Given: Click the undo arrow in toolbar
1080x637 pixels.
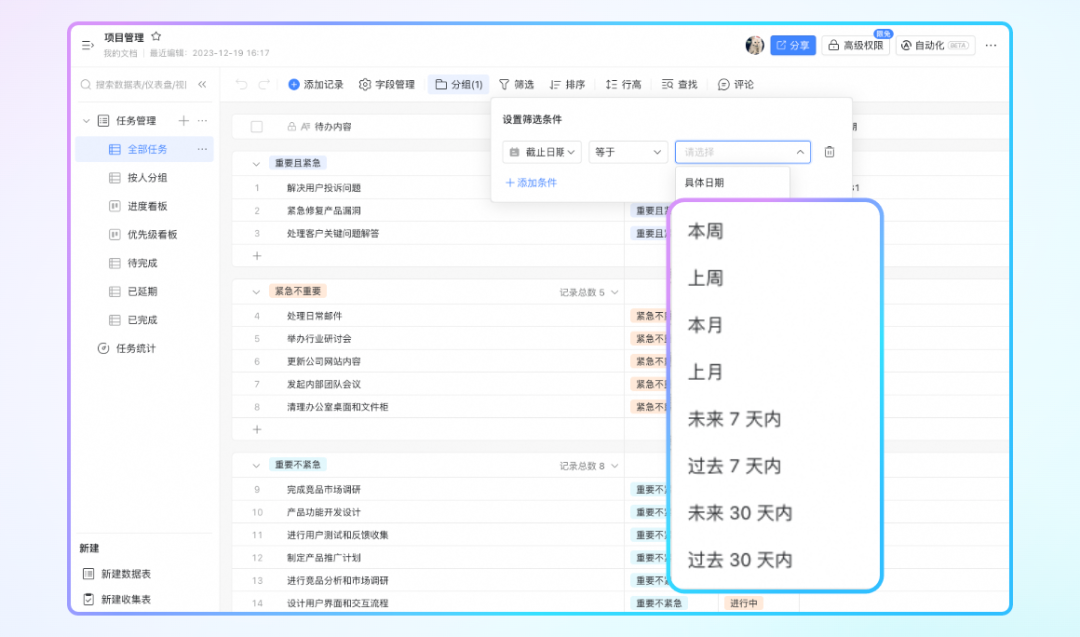Looking at the screenshot, I should pyautogui.click(x=241, y=85).
